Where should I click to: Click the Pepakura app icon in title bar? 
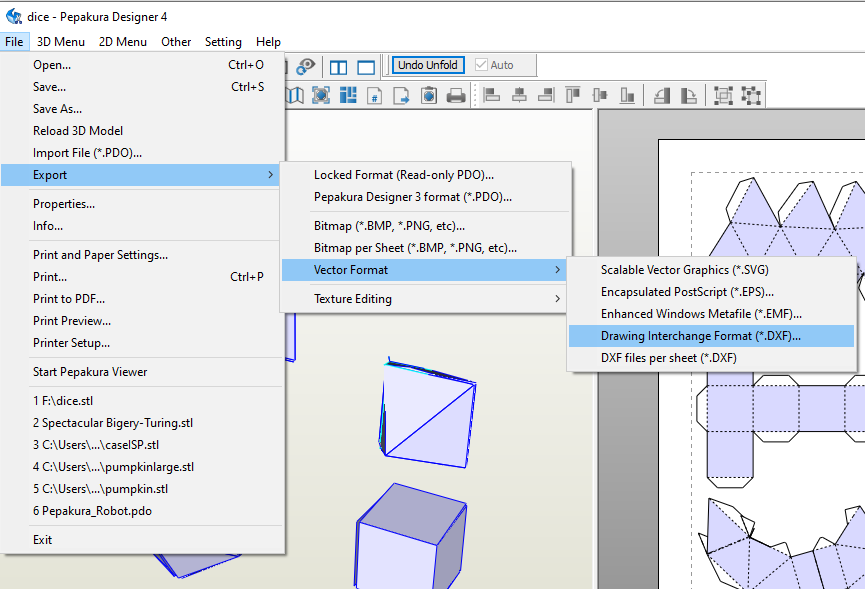pos(14,17)
